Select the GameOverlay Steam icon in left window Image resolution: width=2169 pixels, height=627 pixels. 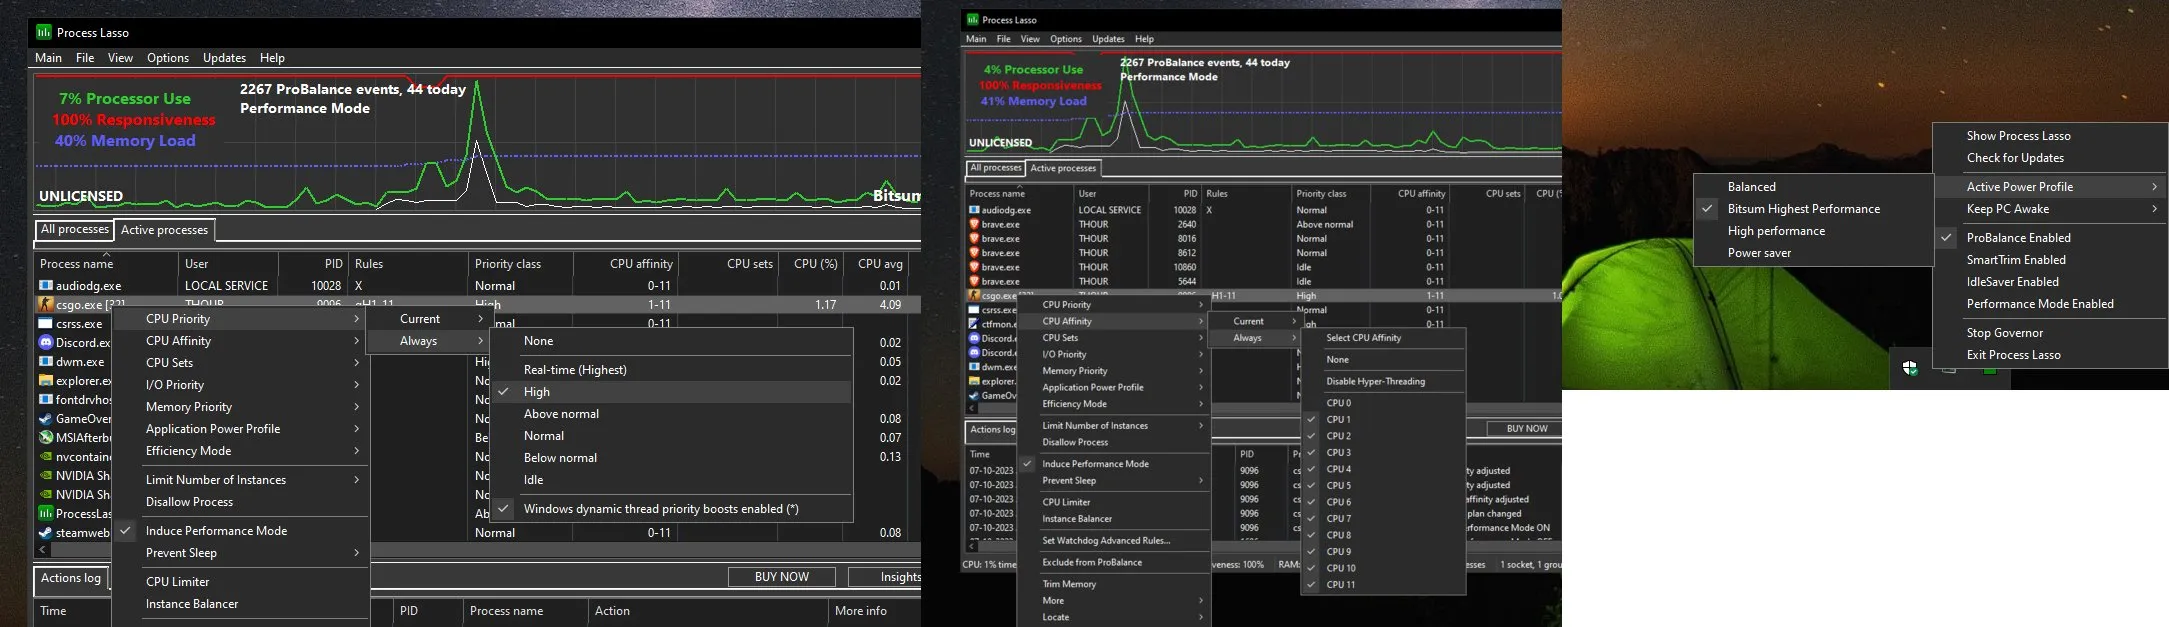point(45,418)
